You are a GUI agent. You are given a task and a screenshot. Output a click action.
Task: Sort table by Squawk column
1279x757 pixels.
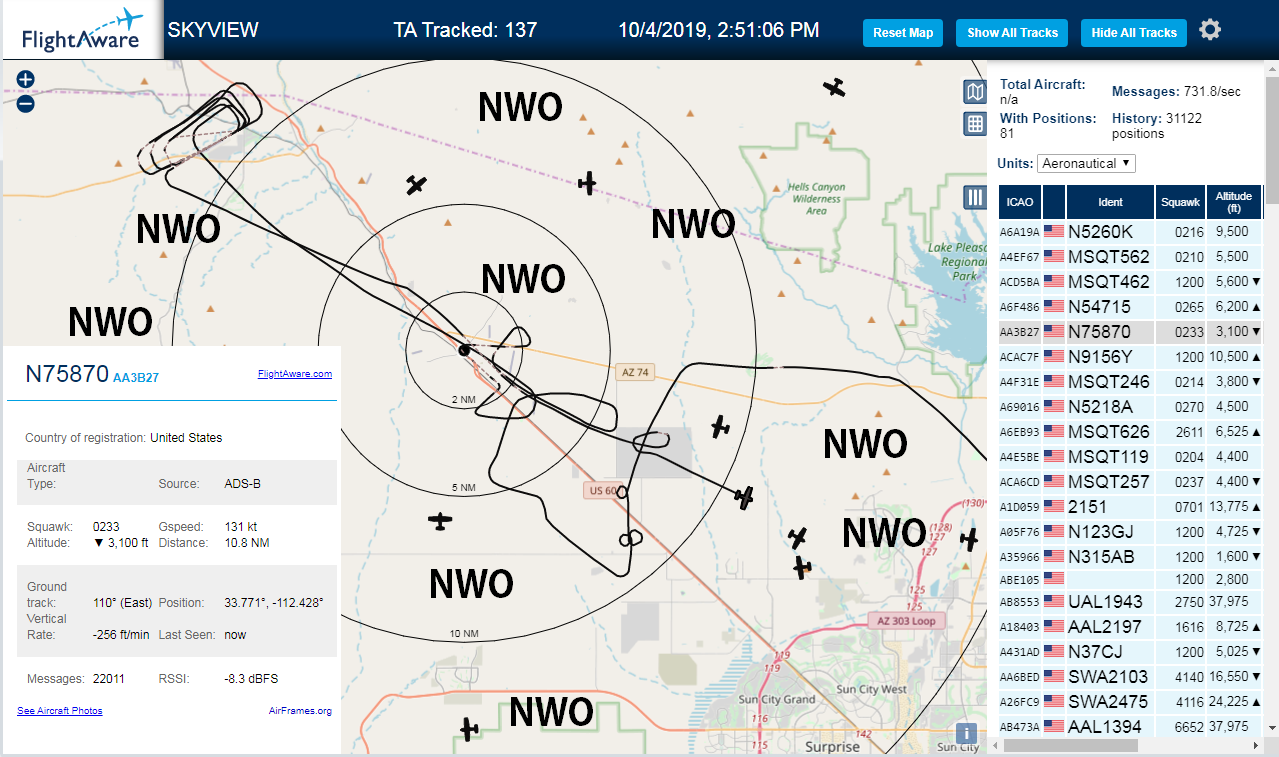pyautogui.click(x=1180, y=202)
